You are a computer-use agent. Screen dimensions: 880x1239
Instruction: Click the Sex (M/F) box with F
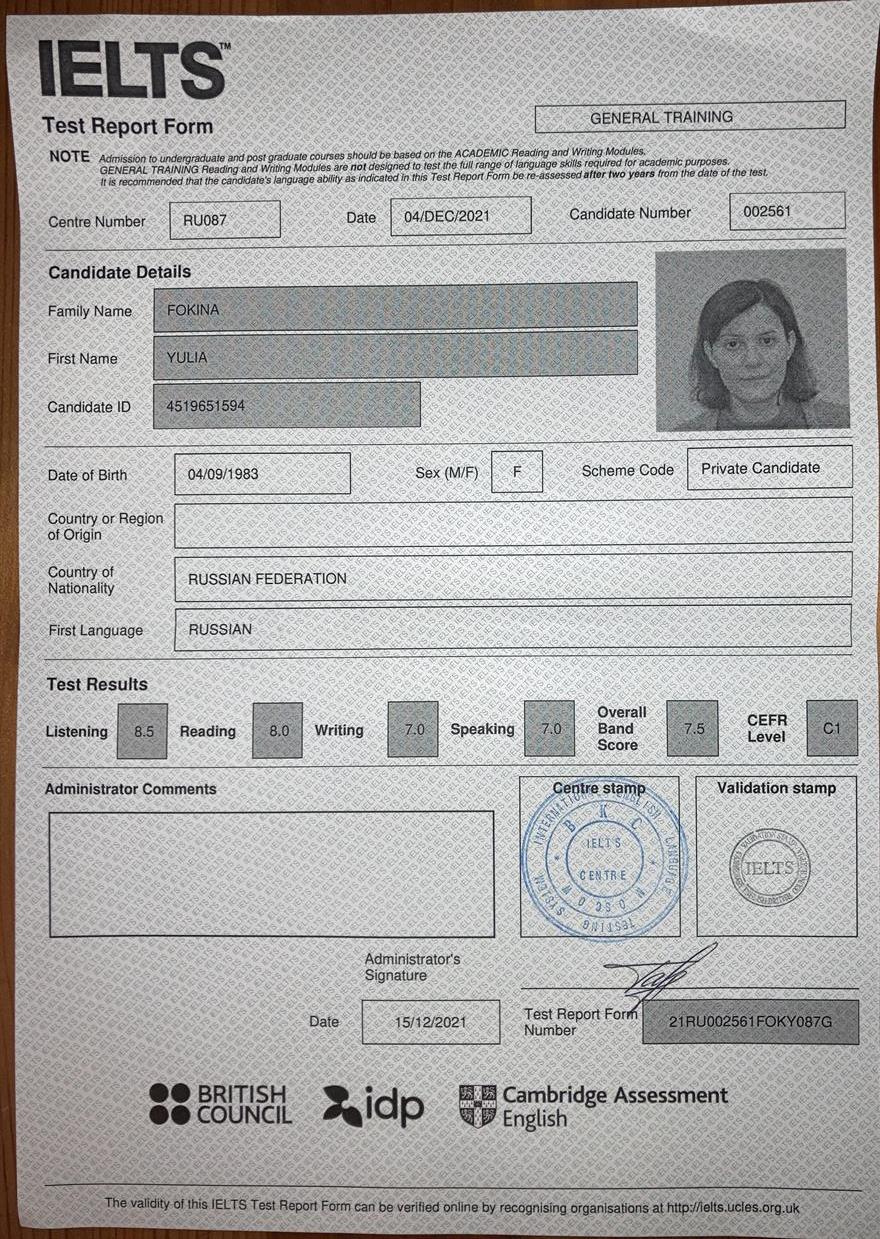517,471
